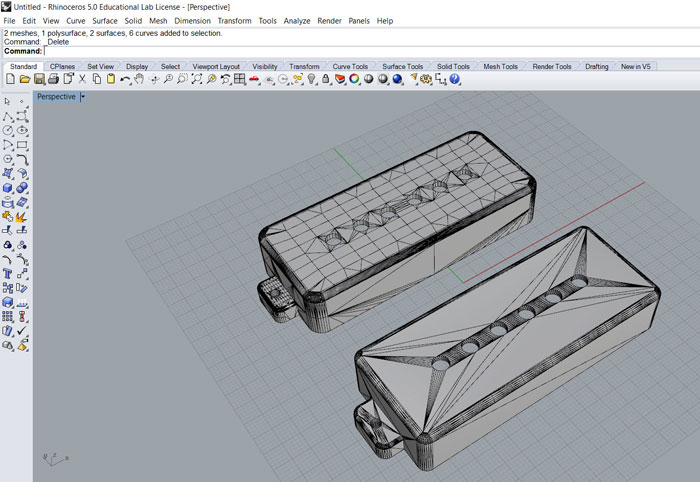700x482 pixels.
Task: Click the Paste clipboard icon
Action: [x=111, y=79]
